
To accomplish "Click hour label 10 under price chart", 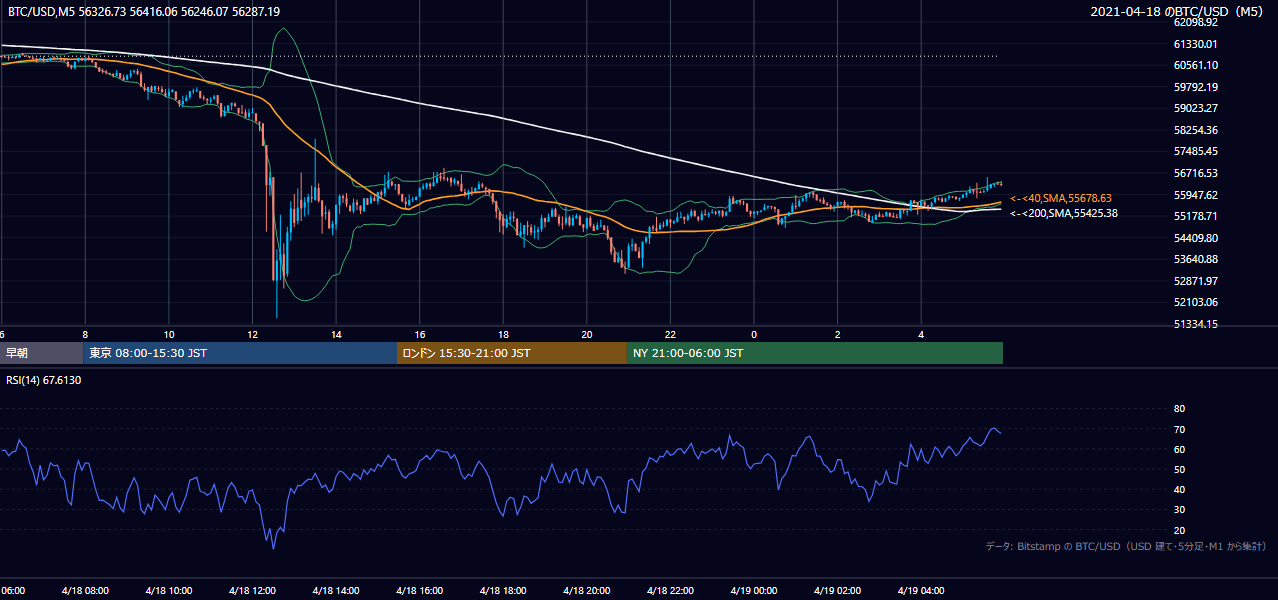I will (169, 335).
